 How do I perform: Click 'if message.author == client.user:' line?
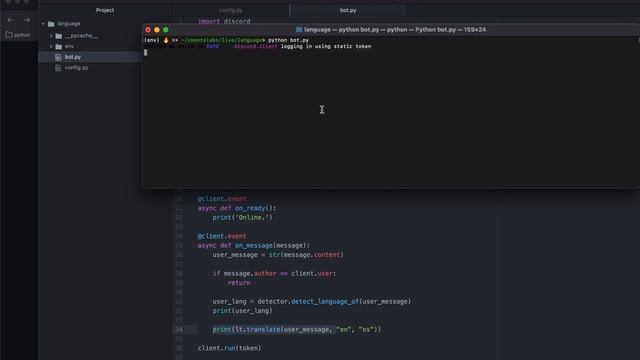[274, 273]
